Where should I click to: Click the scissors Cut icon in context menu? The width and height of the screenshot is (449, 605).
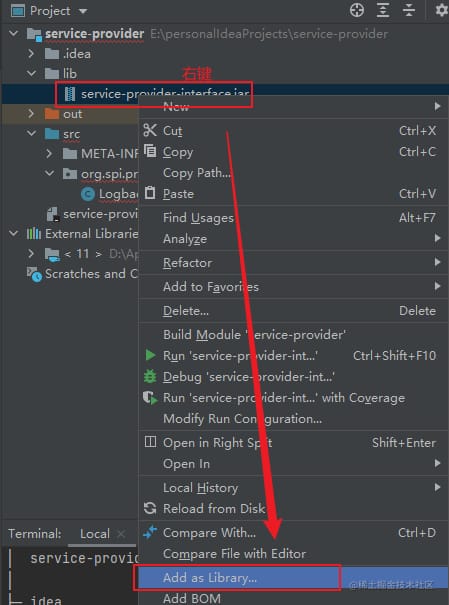tap(150, 130)
